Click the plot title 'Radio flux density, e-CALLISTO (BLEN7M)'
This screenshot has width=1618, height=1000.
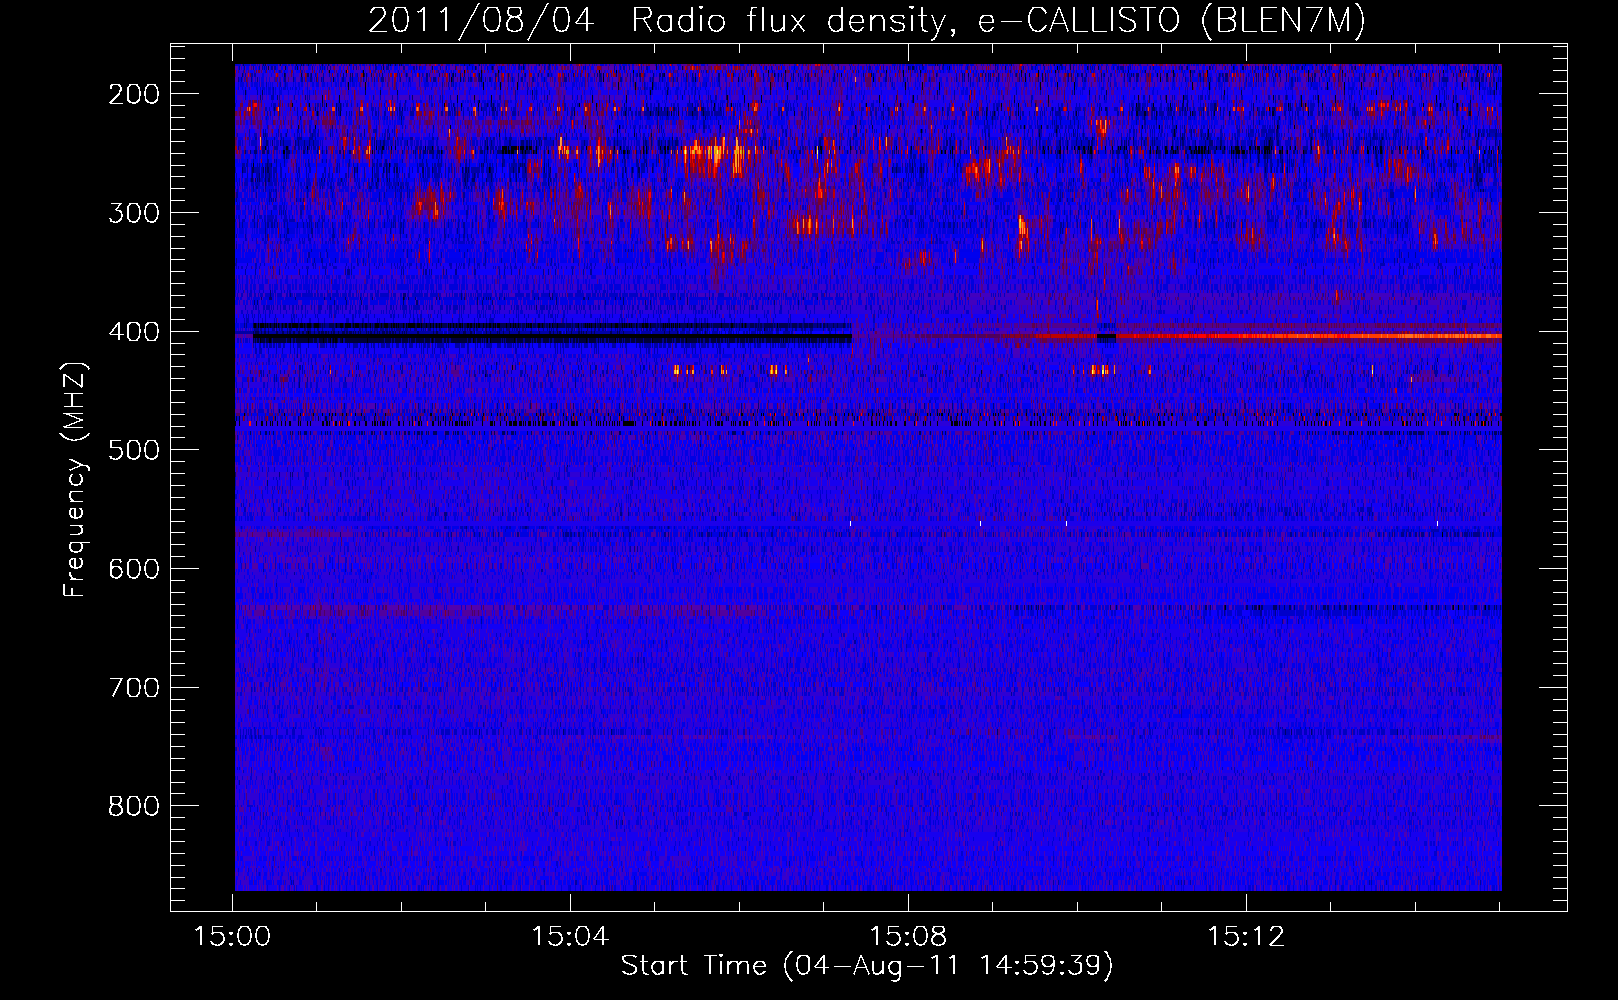(x=998, y=21)
